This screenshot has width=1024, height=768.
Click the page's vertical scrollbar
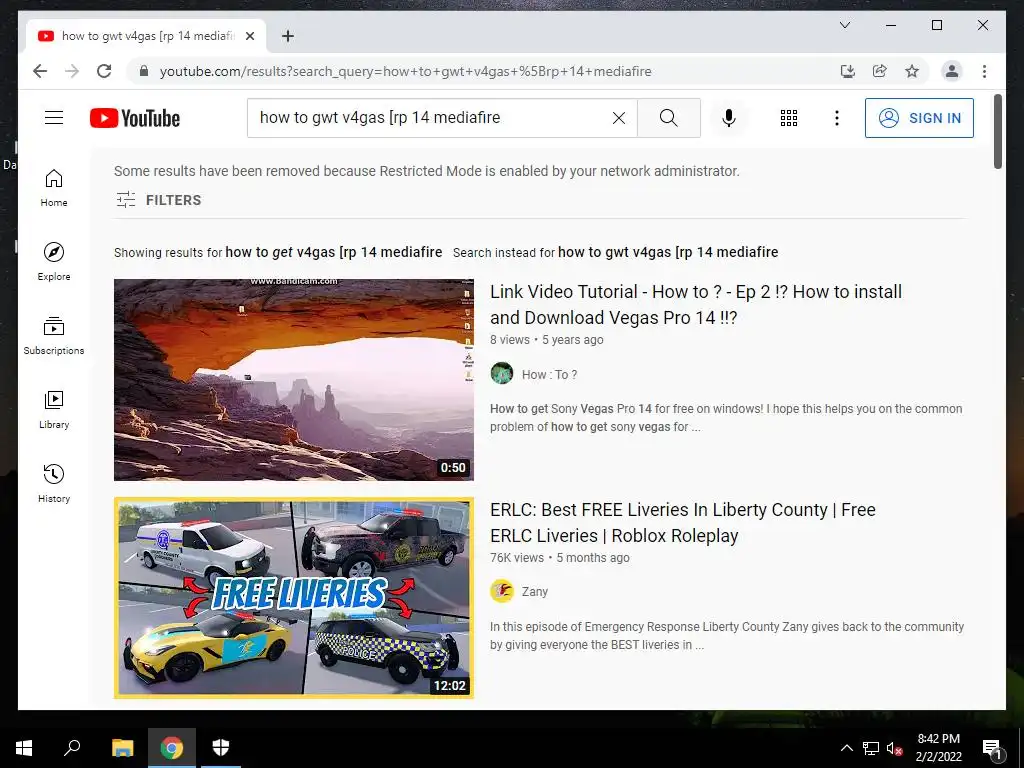(x=997, y=131)
